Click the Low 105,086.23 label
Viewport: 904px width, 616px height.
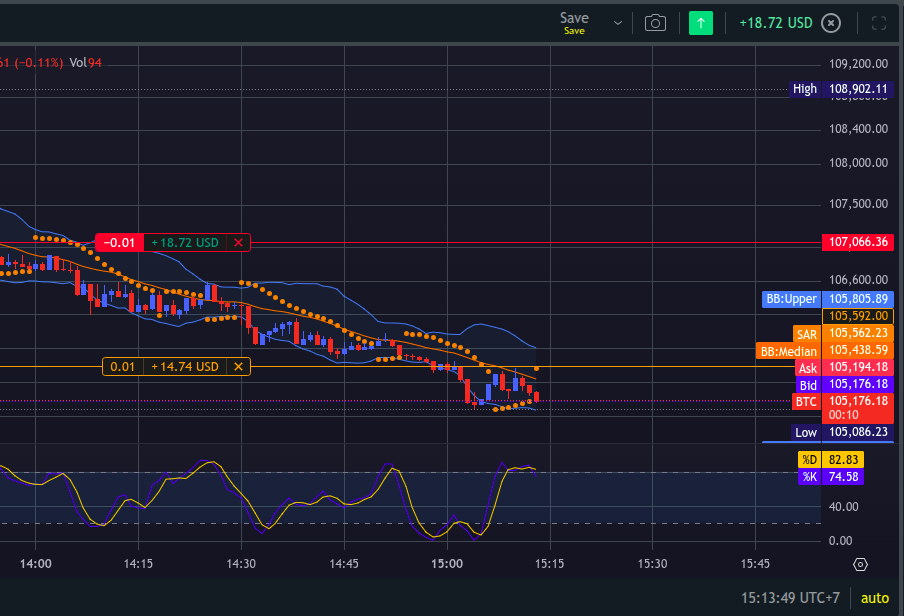(842, 432)
